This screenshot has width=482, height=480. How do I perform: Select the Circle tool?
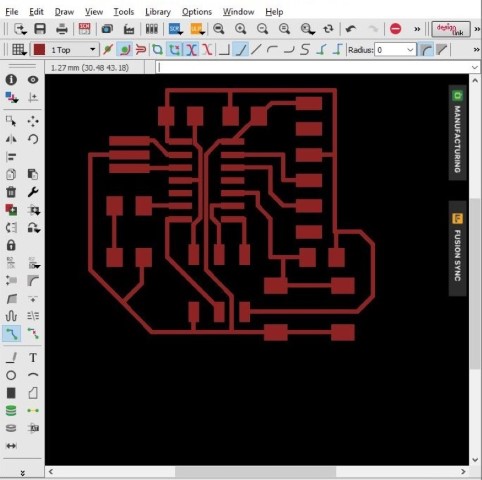(11, 375)
